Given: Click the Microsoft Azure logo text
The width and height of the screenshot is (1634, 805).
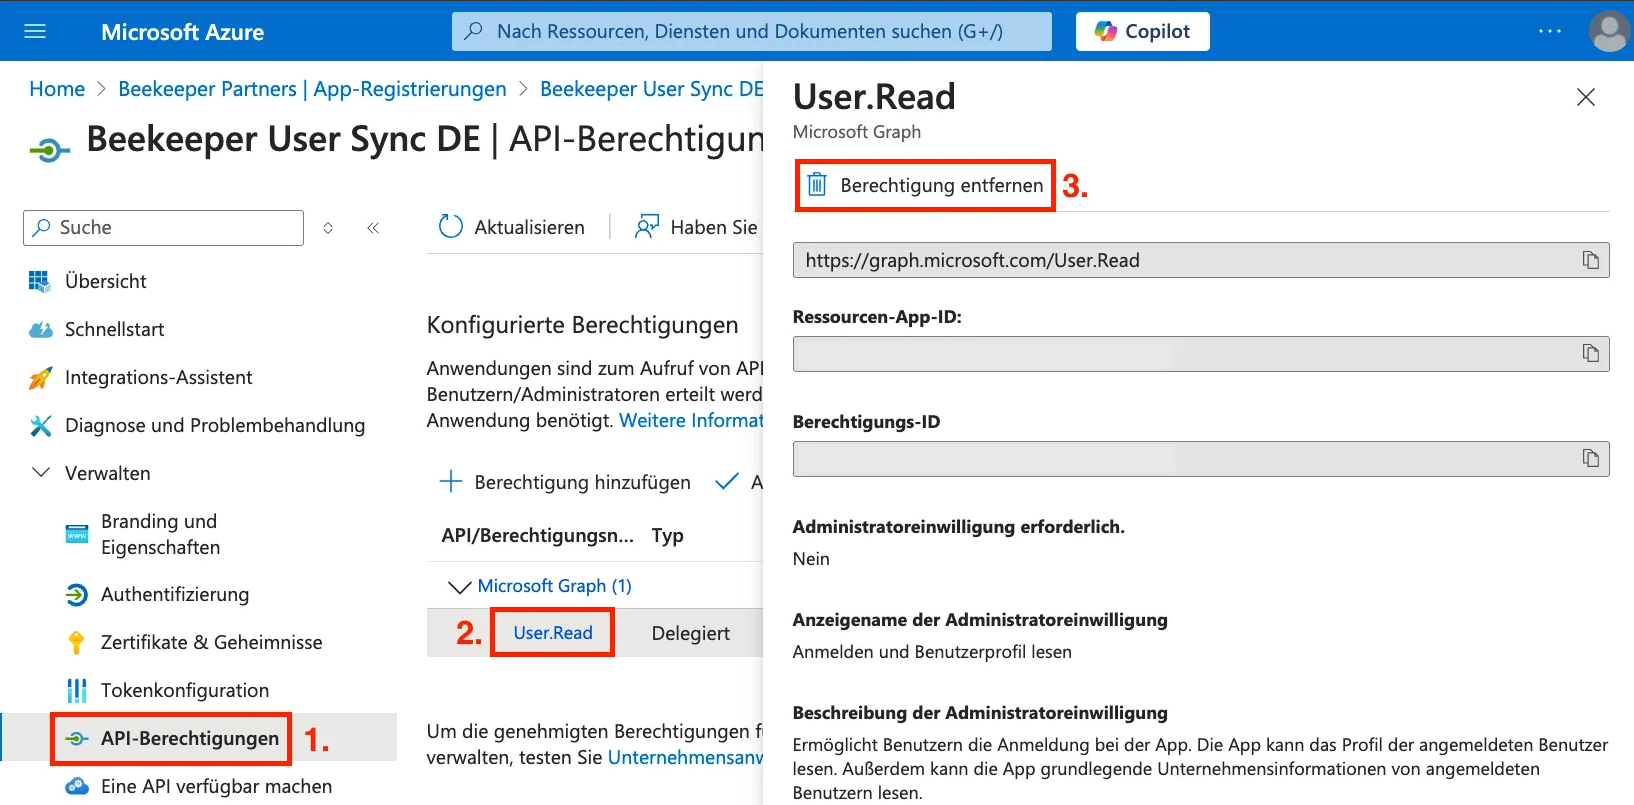Looking at the screenshot, I should click(x=183, y=32).
